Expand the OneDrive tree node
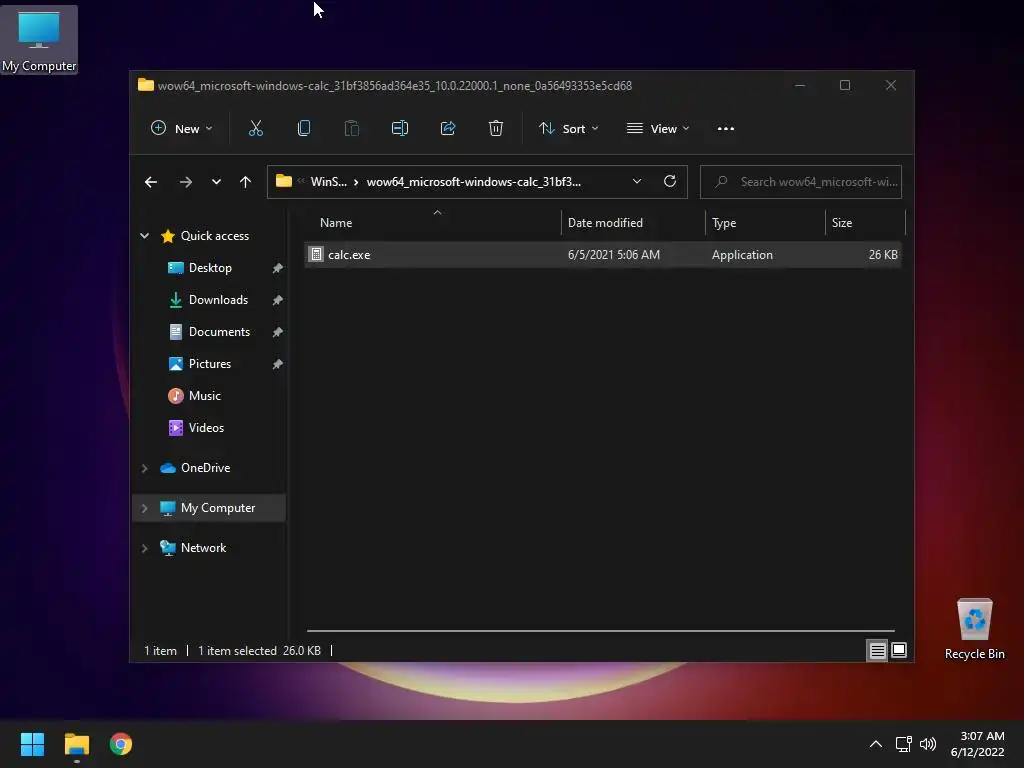The image size is (1024, 768). click(x=144, y=468)
